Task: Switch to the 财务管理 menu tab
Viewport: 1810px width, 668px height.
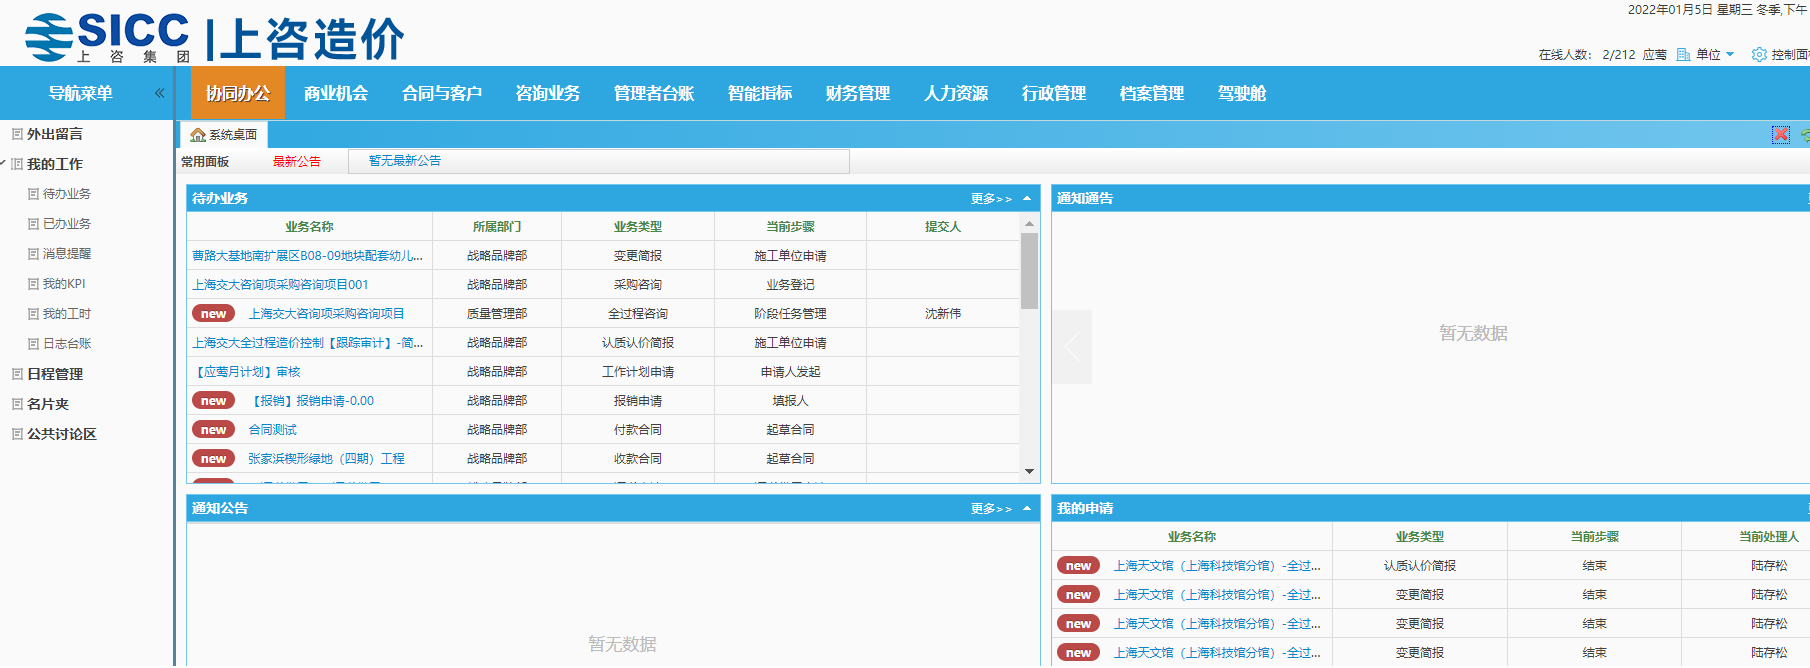Action: click(857, 94)
